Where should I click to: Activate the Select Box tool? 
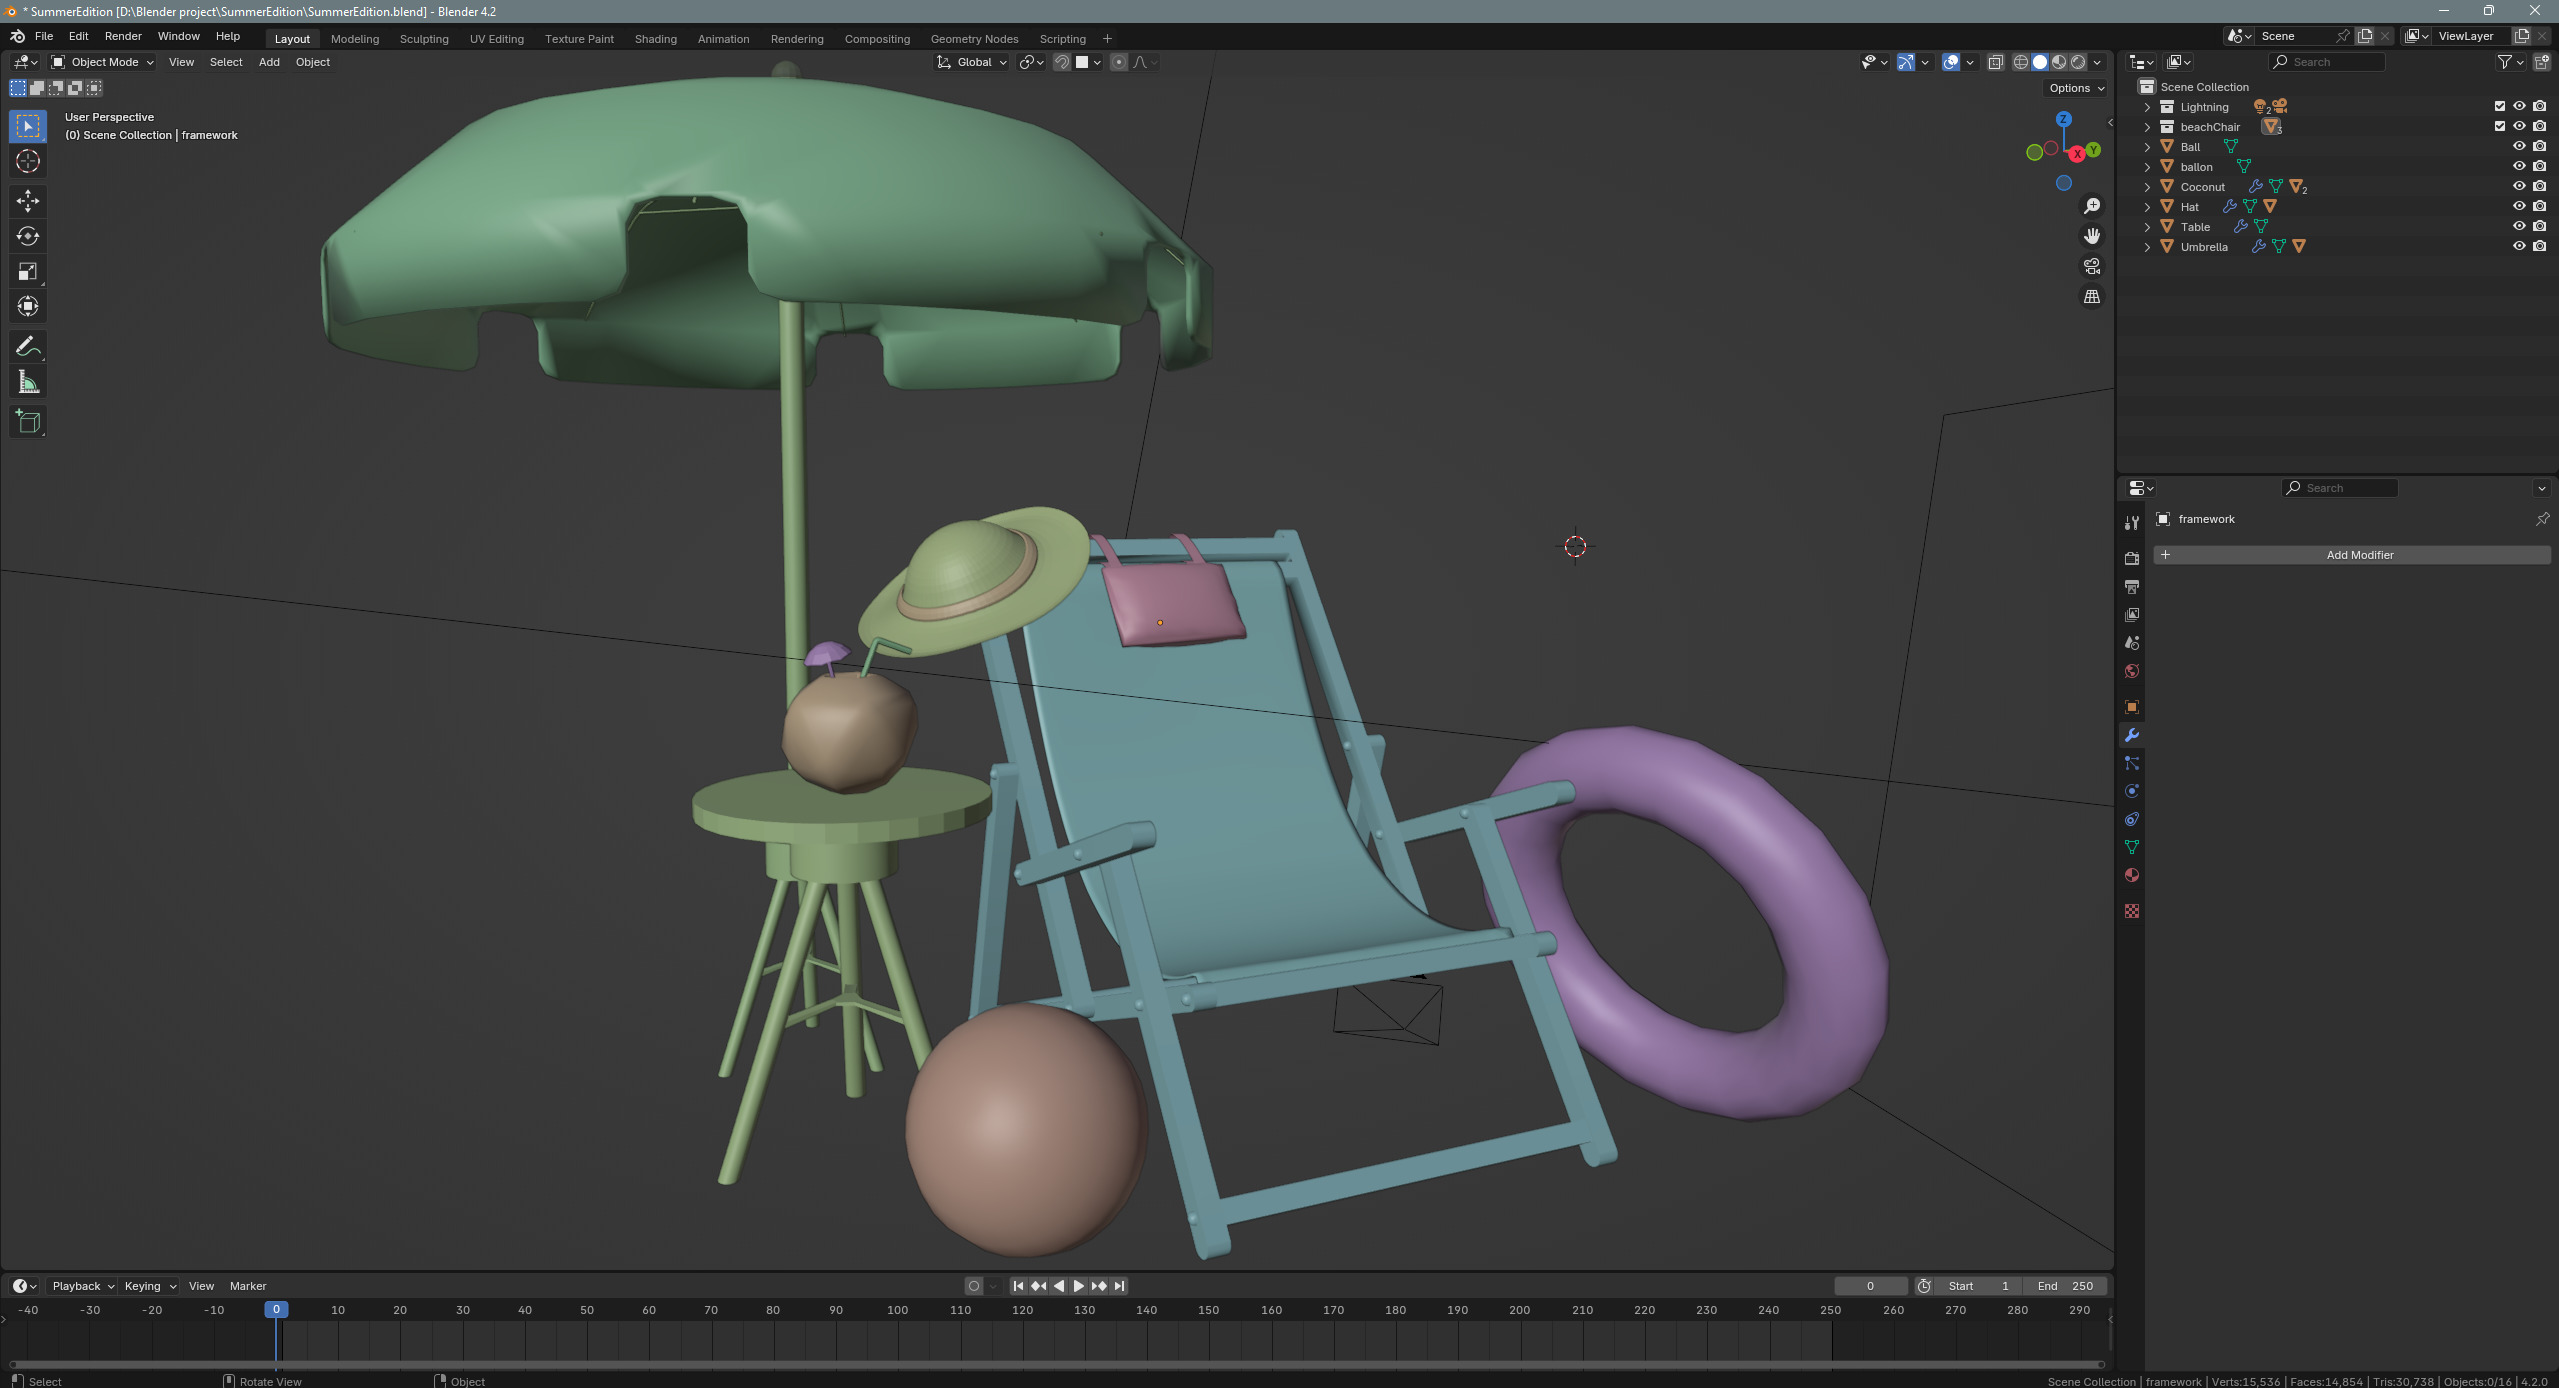(x=28, y=126)
